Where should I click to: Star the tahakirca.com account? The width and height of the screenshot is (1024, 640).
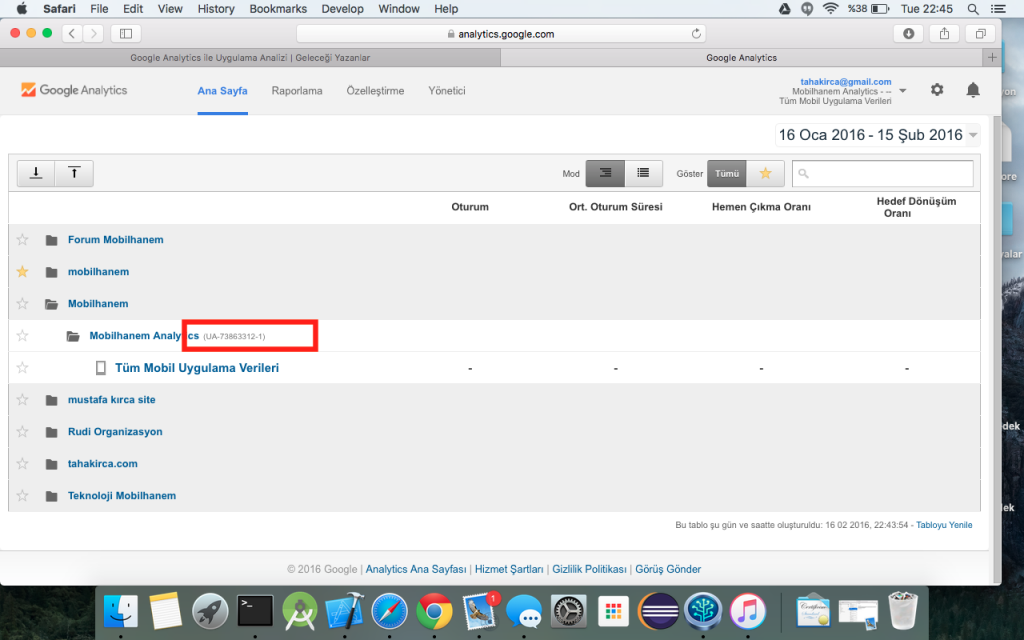[22, 464]
